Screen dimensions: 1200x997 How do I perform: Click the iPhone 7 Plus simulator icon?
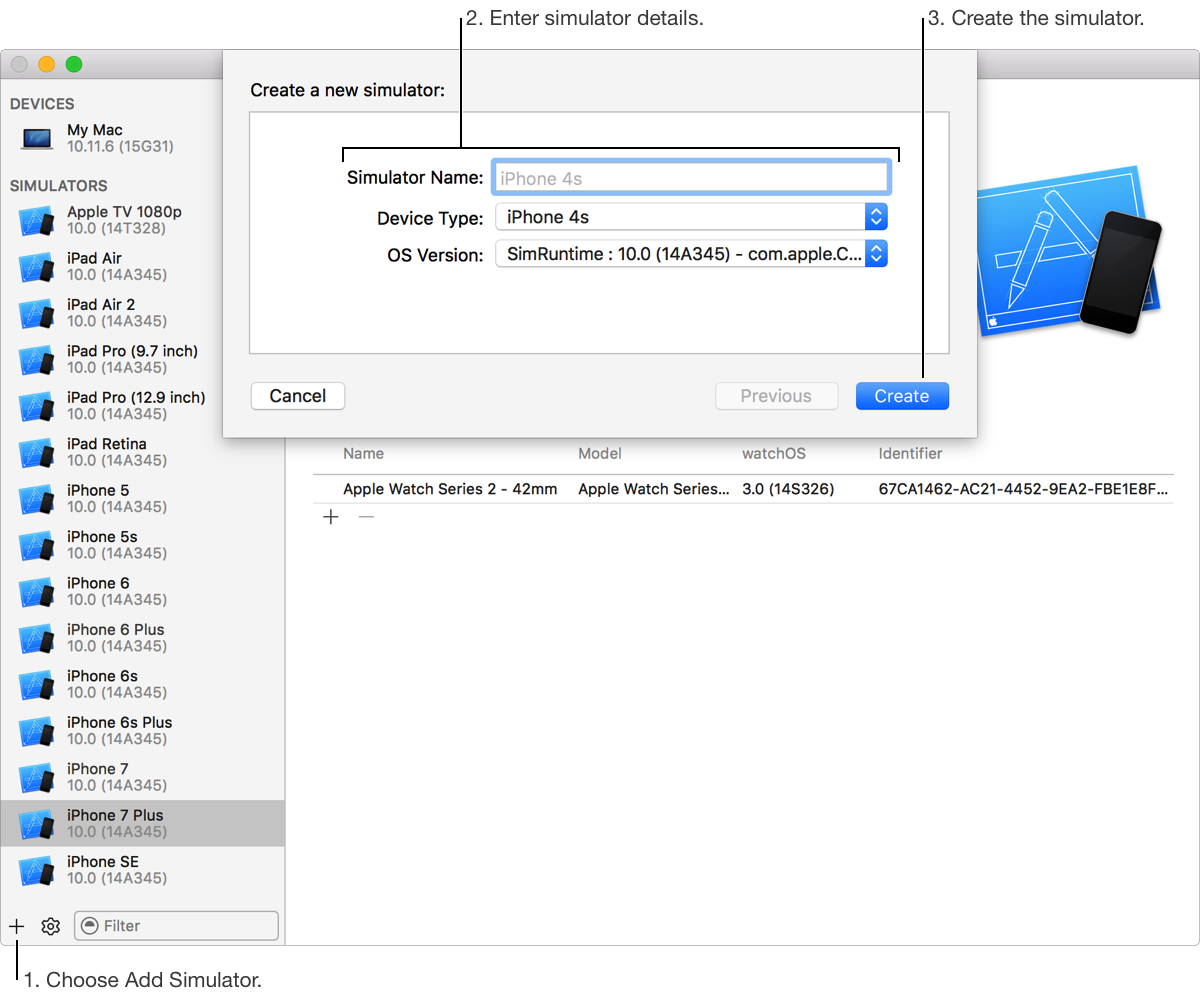36,824
